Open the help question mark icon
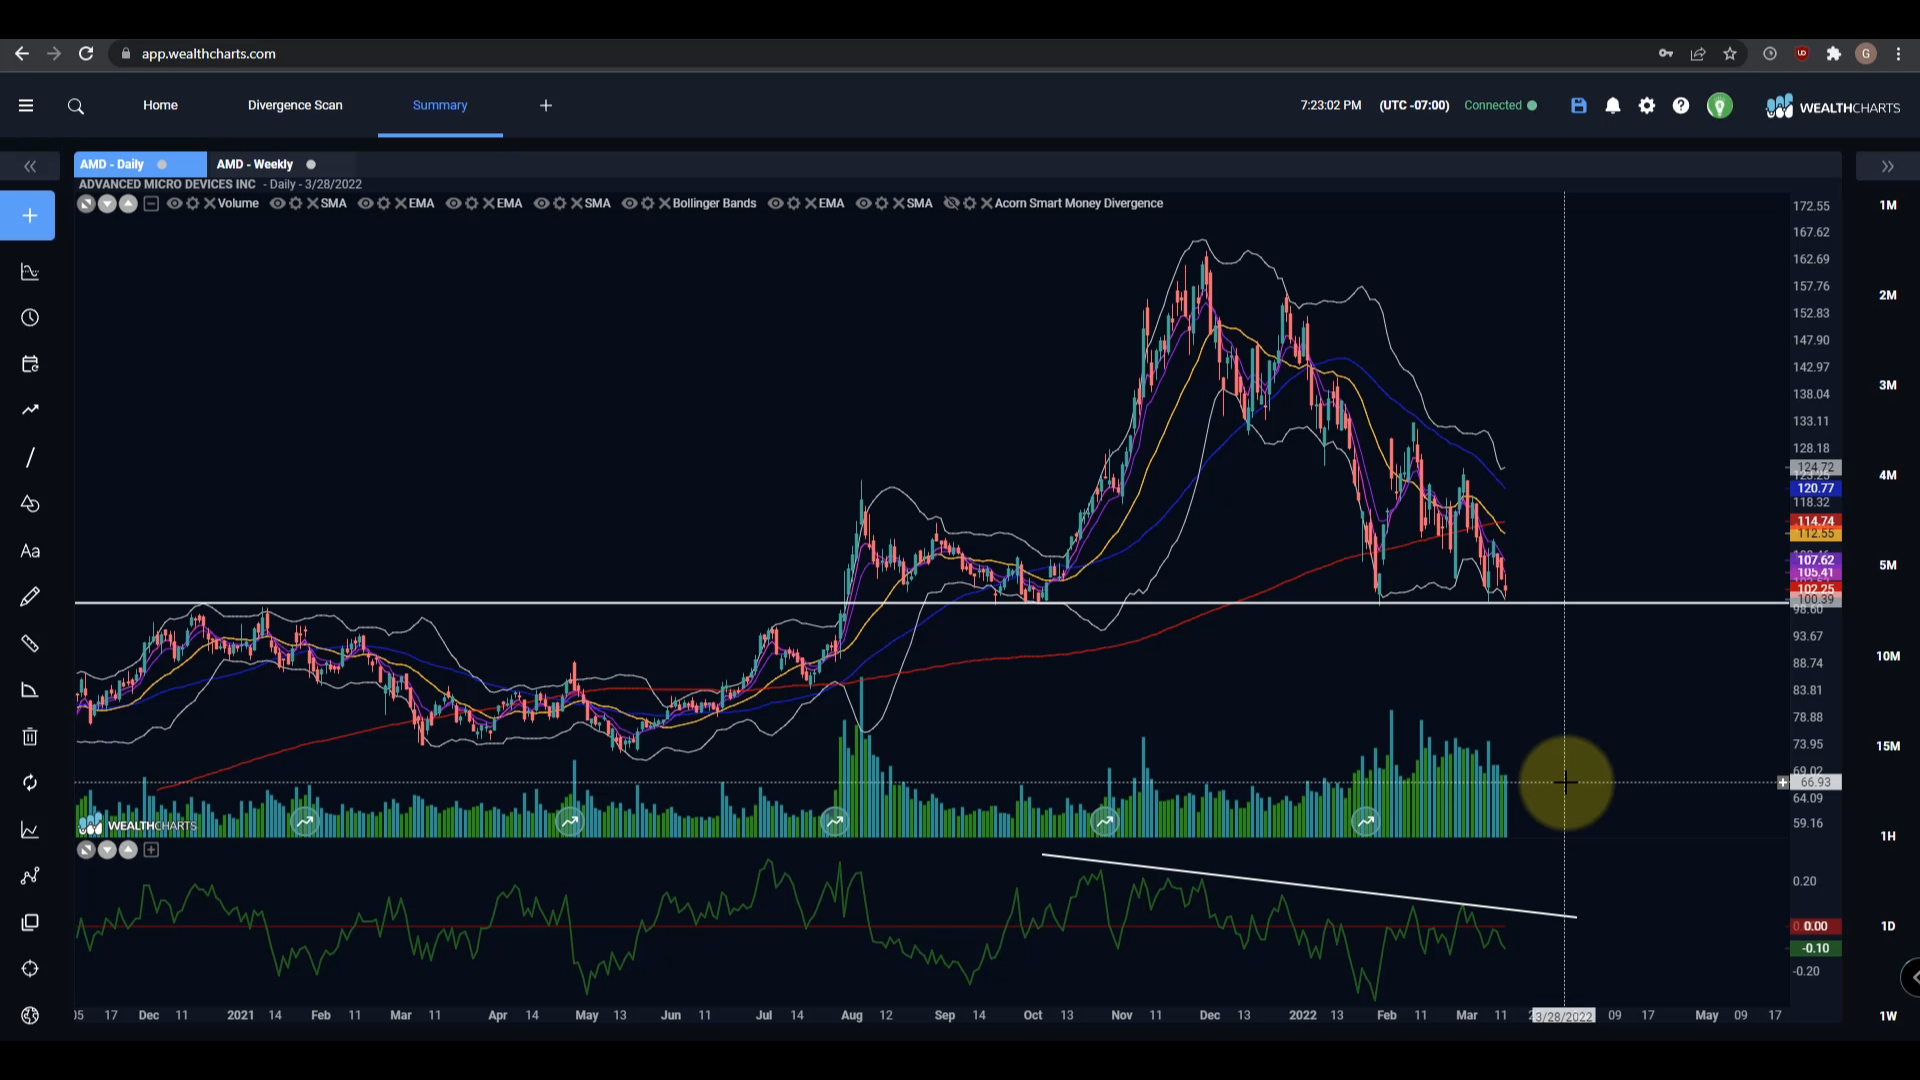 [1681, 105]
